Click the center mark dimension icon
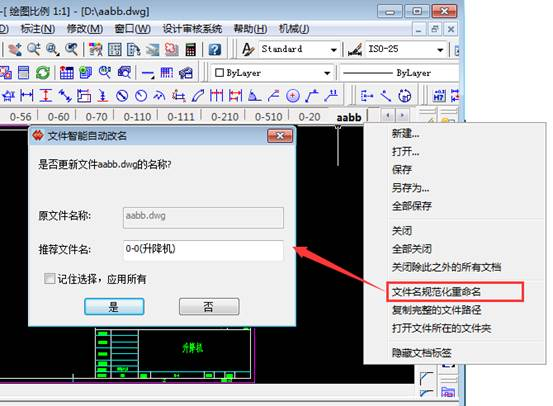The image size is (553, 406). (293, 96)
